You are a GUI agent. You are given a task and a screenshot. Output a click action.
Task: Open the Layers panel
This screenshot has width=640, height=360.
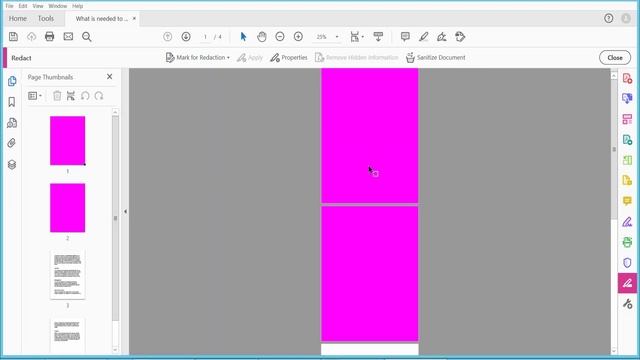12,164
